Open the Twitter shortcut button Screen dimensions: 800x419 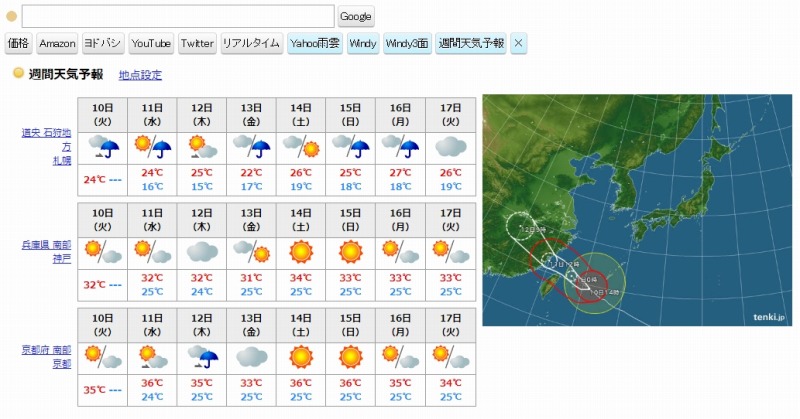click(197, 43)
